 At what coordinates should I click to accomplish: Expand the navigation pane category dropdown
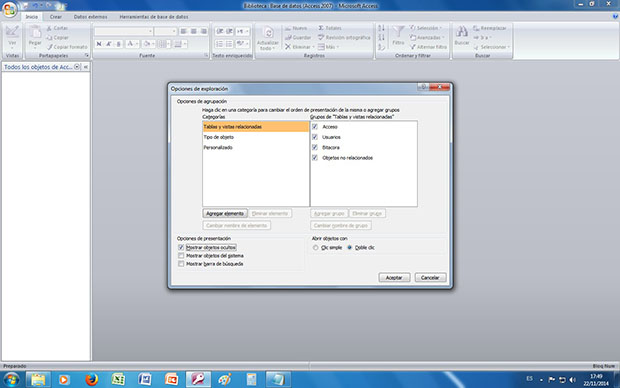[77, 67]
